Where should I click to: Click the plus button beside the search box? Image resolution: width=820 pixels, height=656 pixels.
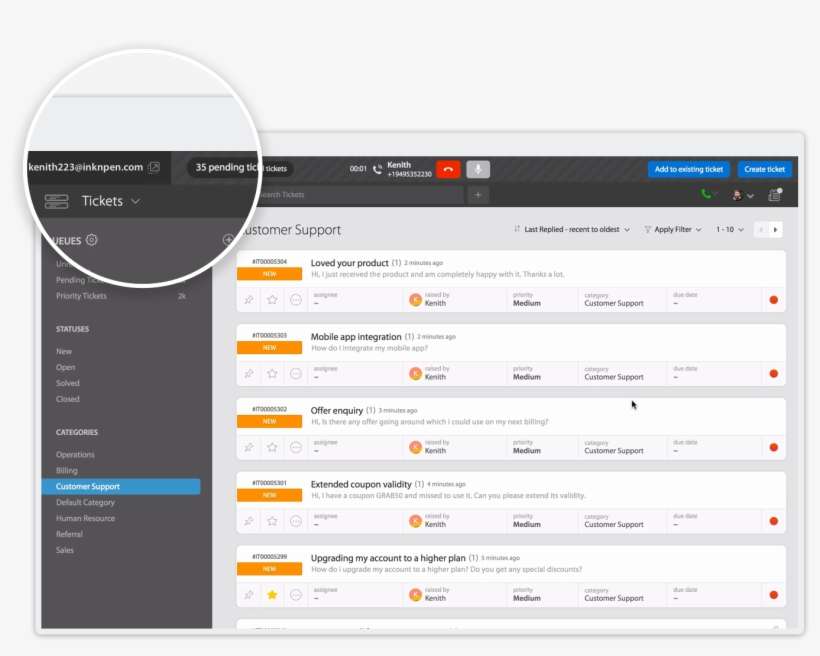click(478, 195)
